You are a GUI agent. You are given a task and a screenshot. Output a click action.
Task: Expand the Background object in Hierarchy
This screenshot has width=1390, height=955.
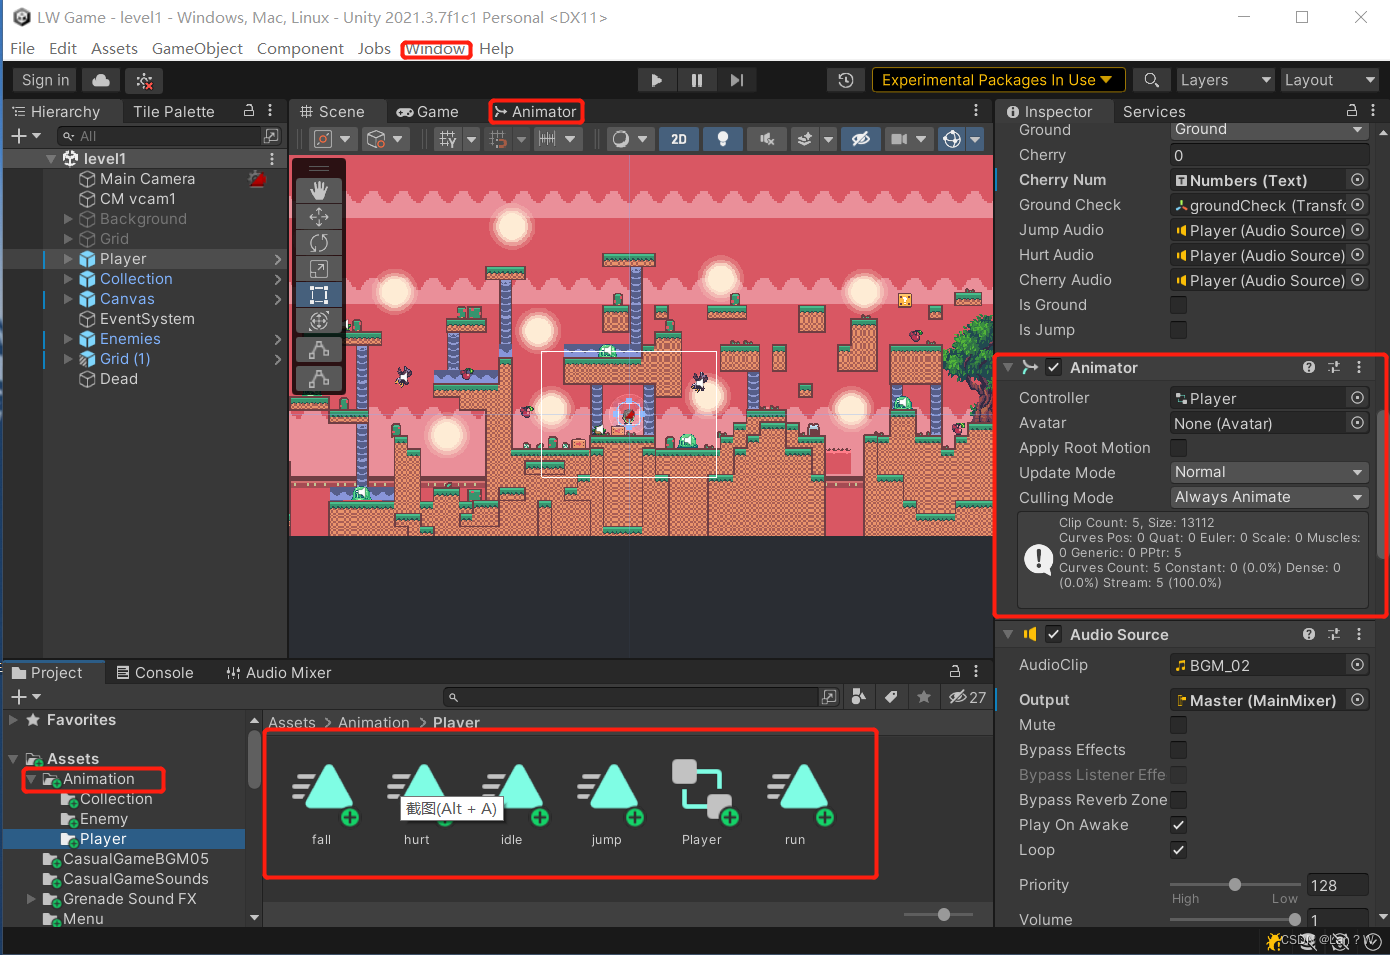tap(68, 219)
